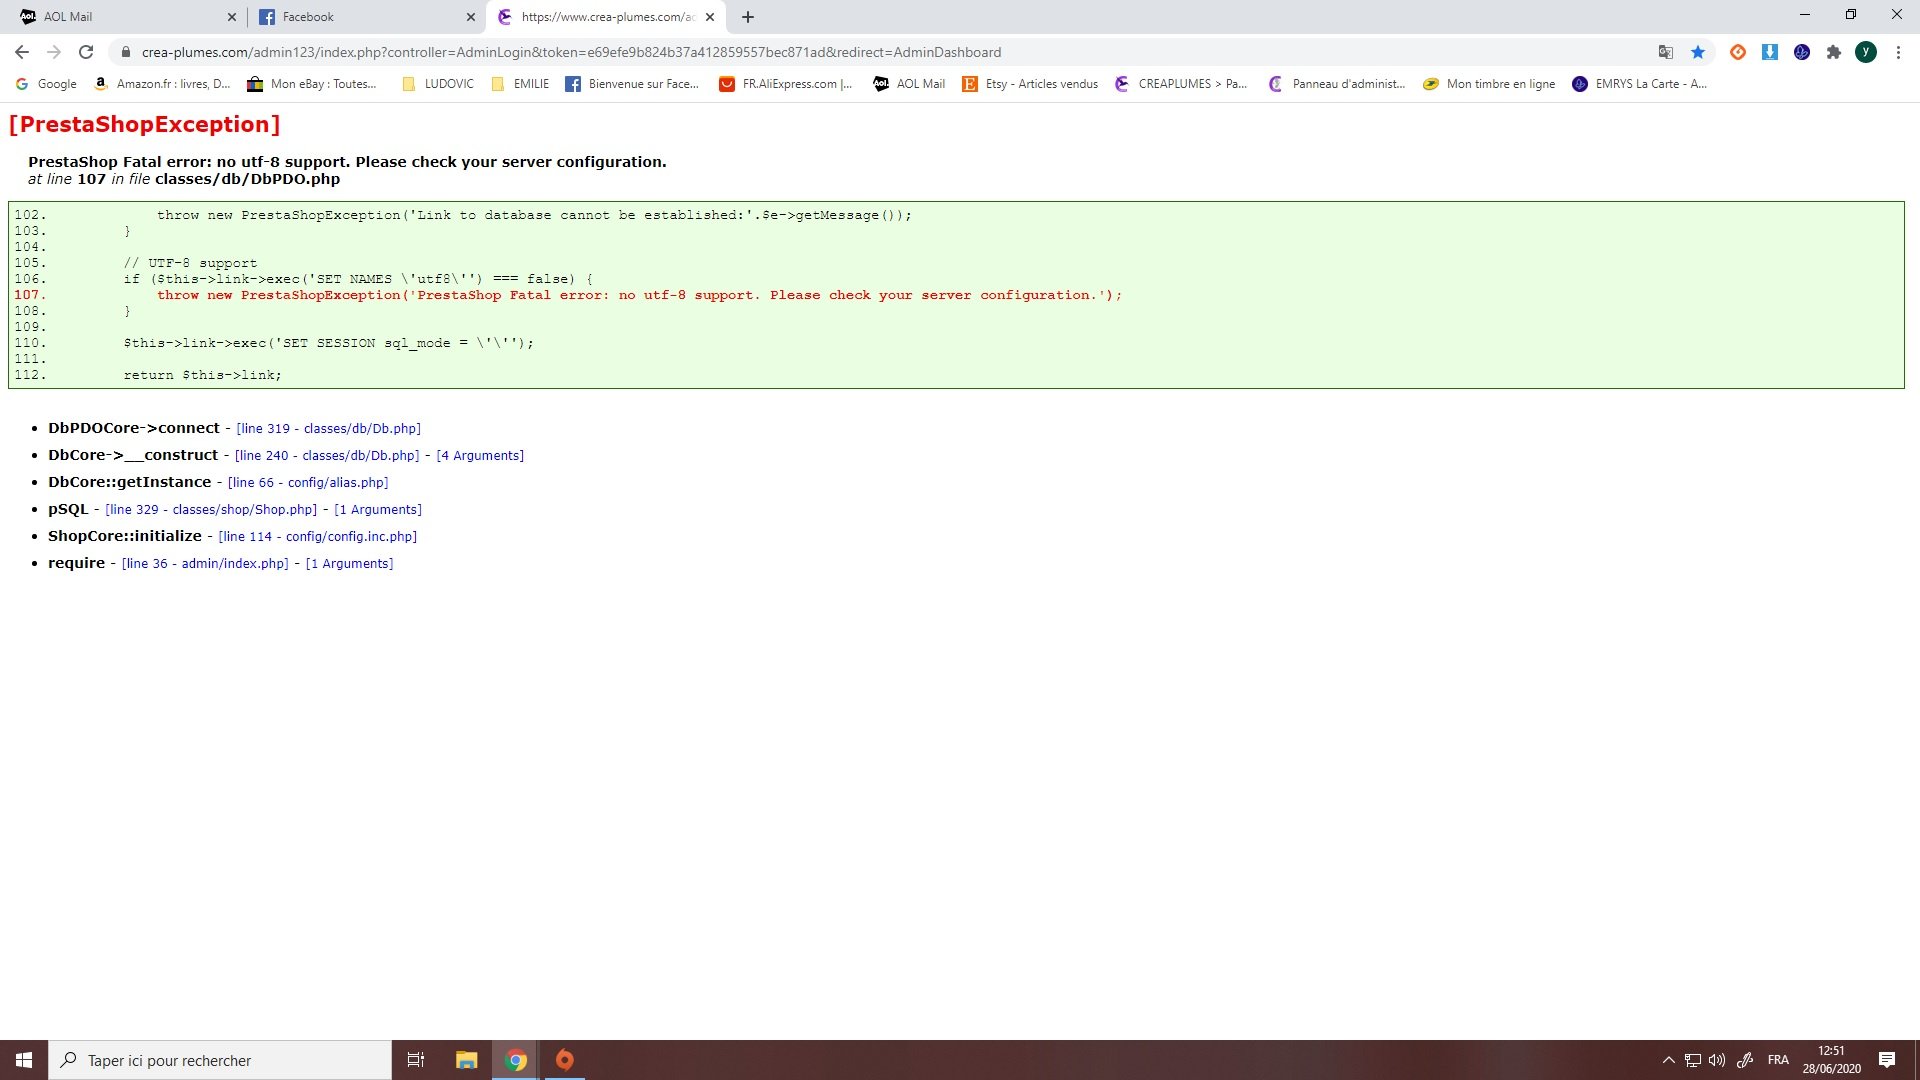1920x1080 pixels.
Task: Open the Windows notification center
Action: point(1887,1060)
